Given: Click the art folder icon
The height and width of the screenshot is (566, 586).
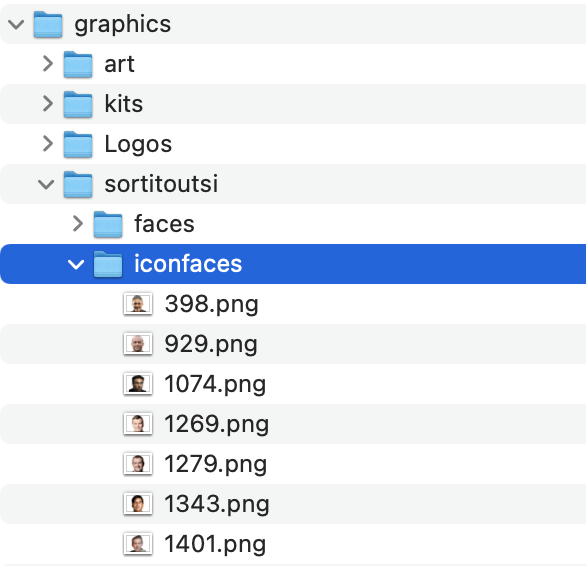Looking at the screenshot, I should 78,64.
